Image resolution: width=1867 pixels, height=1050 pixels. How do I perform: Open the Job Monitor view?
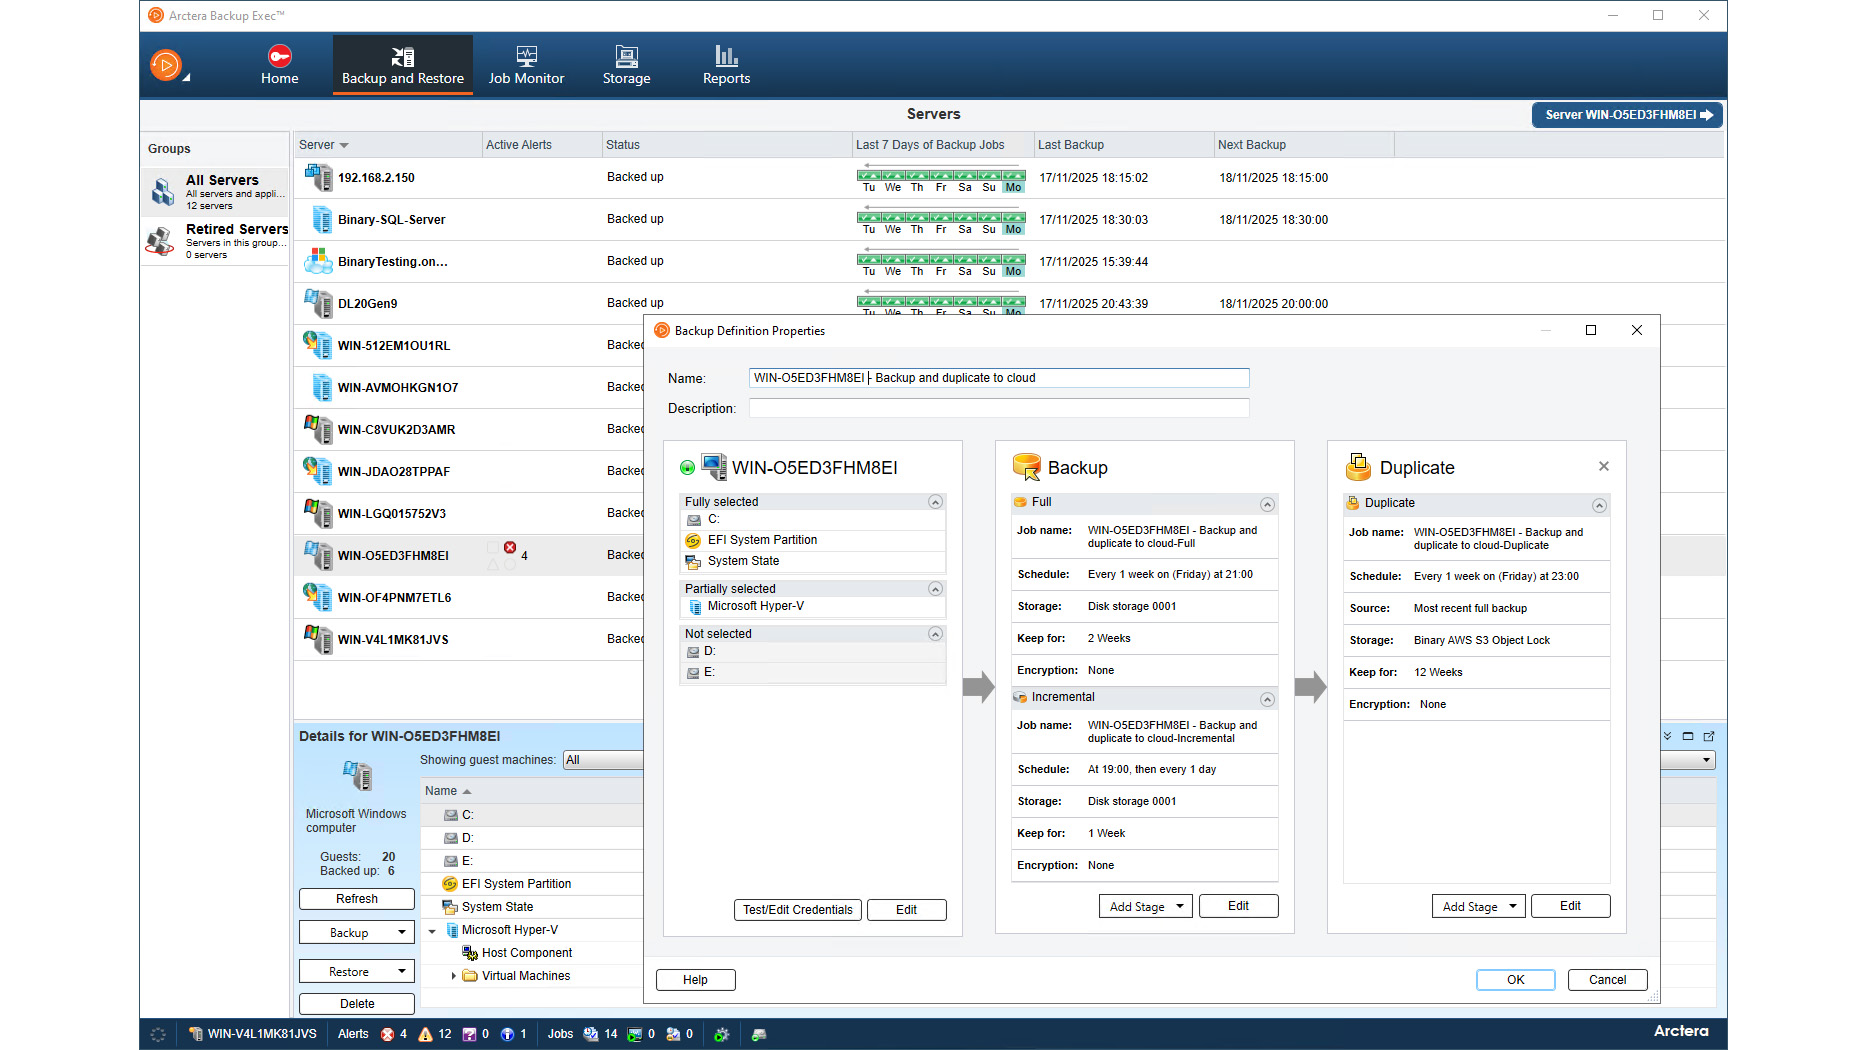pos(526,64)
